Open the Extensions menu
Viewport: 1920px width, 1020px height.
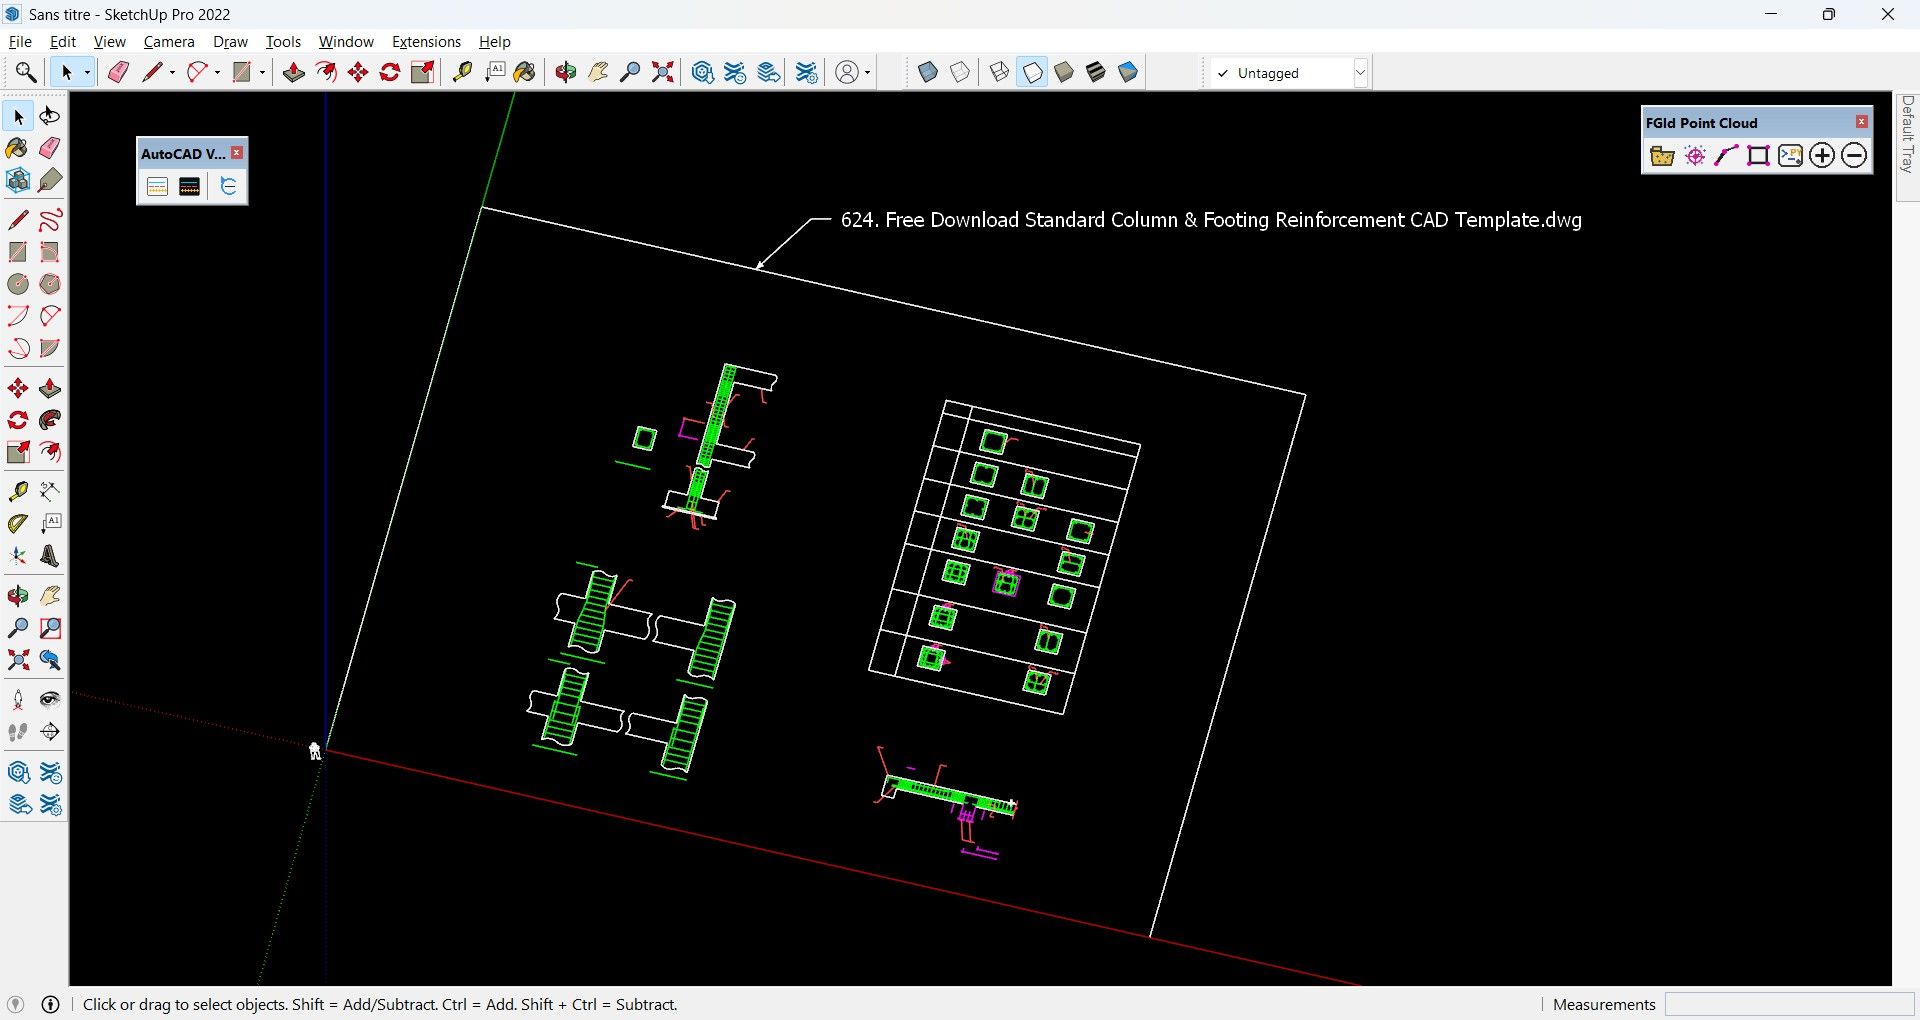pos(426,42)
